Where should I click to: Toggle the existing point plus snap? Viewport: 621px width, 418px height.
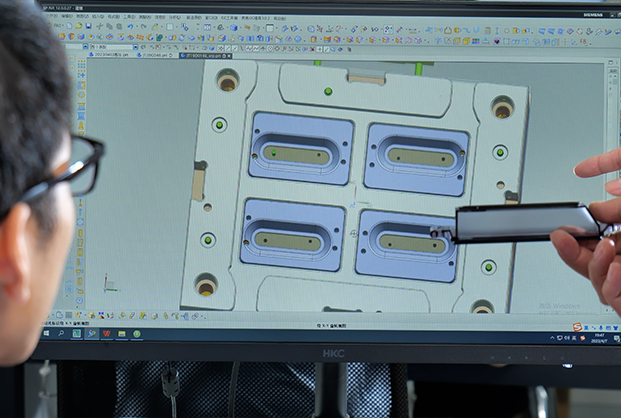pos(319,49)
